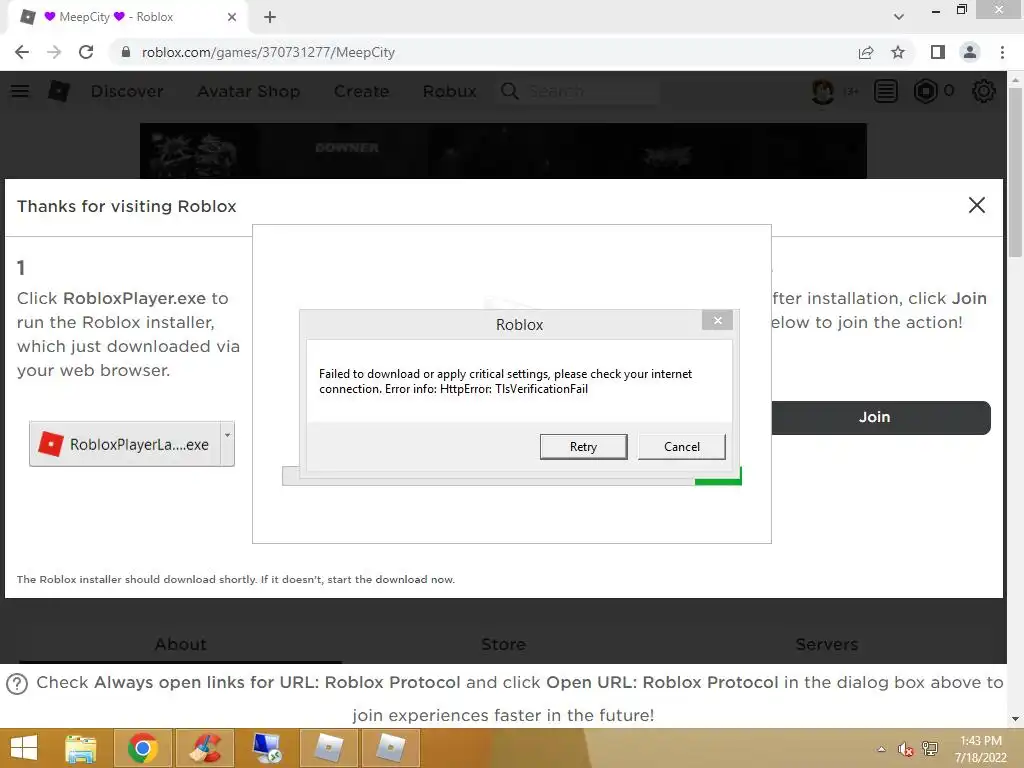Image resolution: width=1024 pixels, height=768 pixels.
Task: Close the Roblox error dialog
Action: [717, 320]
